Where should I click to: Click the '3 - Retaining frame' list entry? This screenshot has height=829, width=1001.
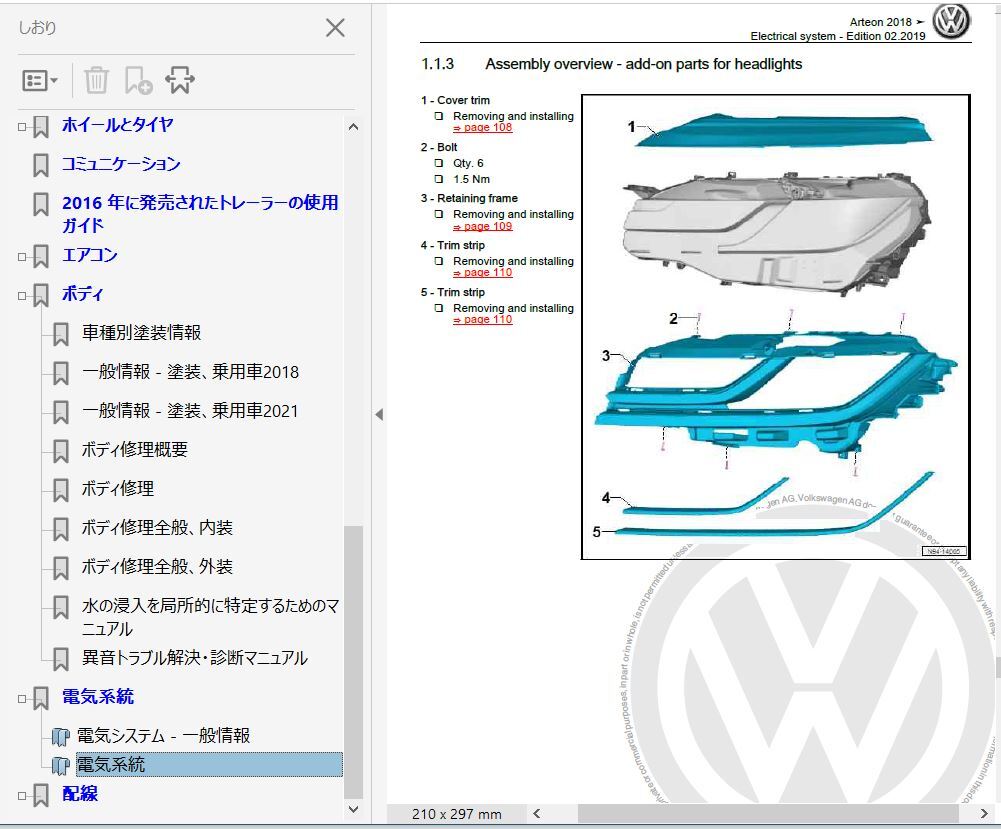tap(469, 198)
